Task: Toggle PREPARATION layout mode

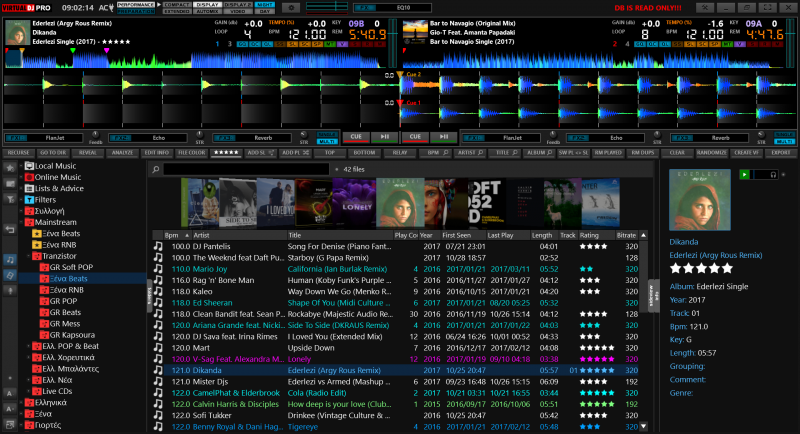Action: click(x=136, y=11)
